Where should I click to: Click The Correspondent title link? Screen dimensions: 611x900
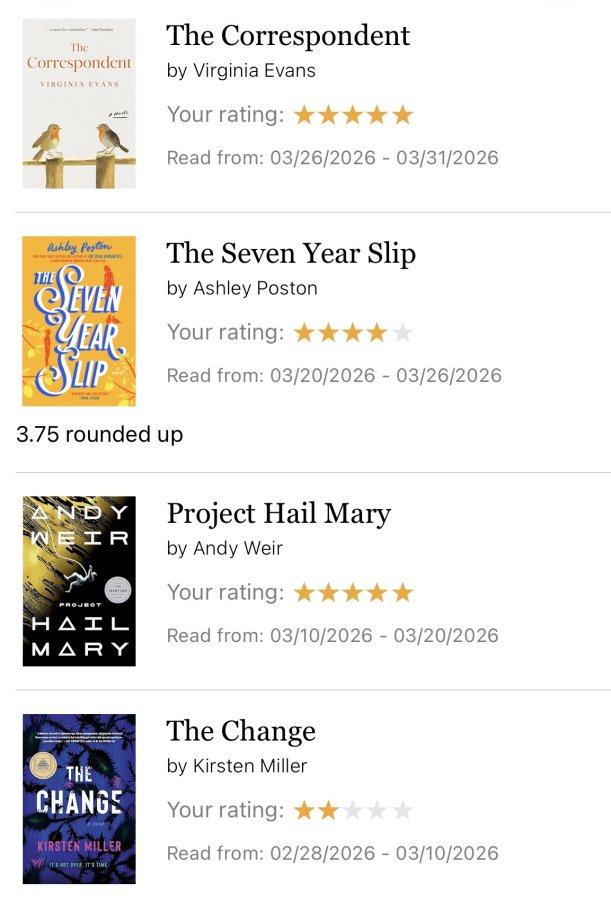[288, 36]
